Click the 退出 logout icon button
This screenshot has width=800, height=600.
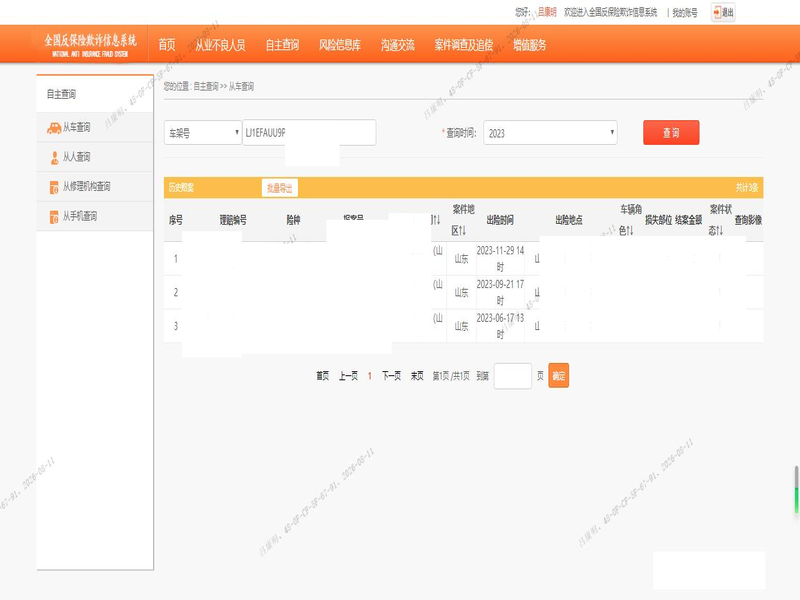pos(723,12)
